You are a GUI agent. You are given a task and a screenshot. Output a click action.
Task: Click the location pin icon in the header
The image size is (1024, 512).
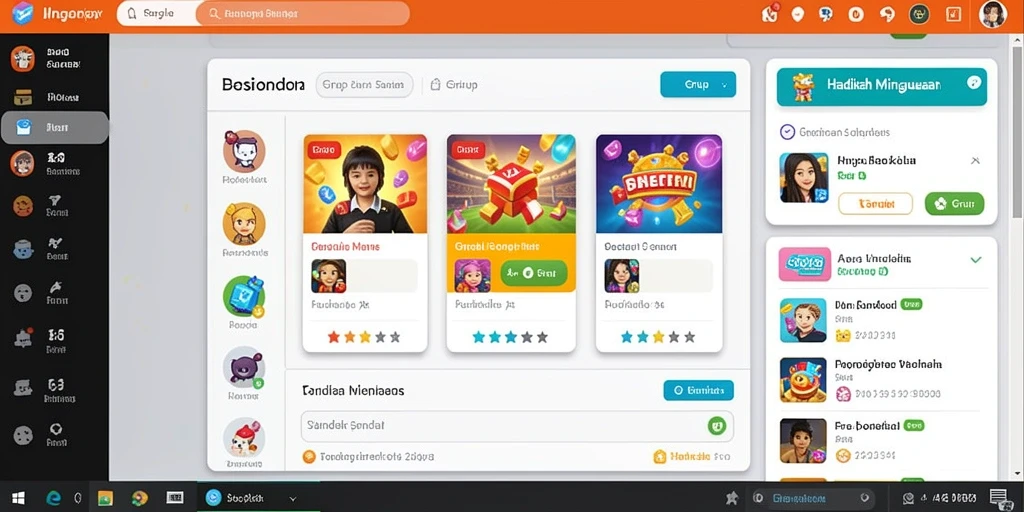point(797,14)
